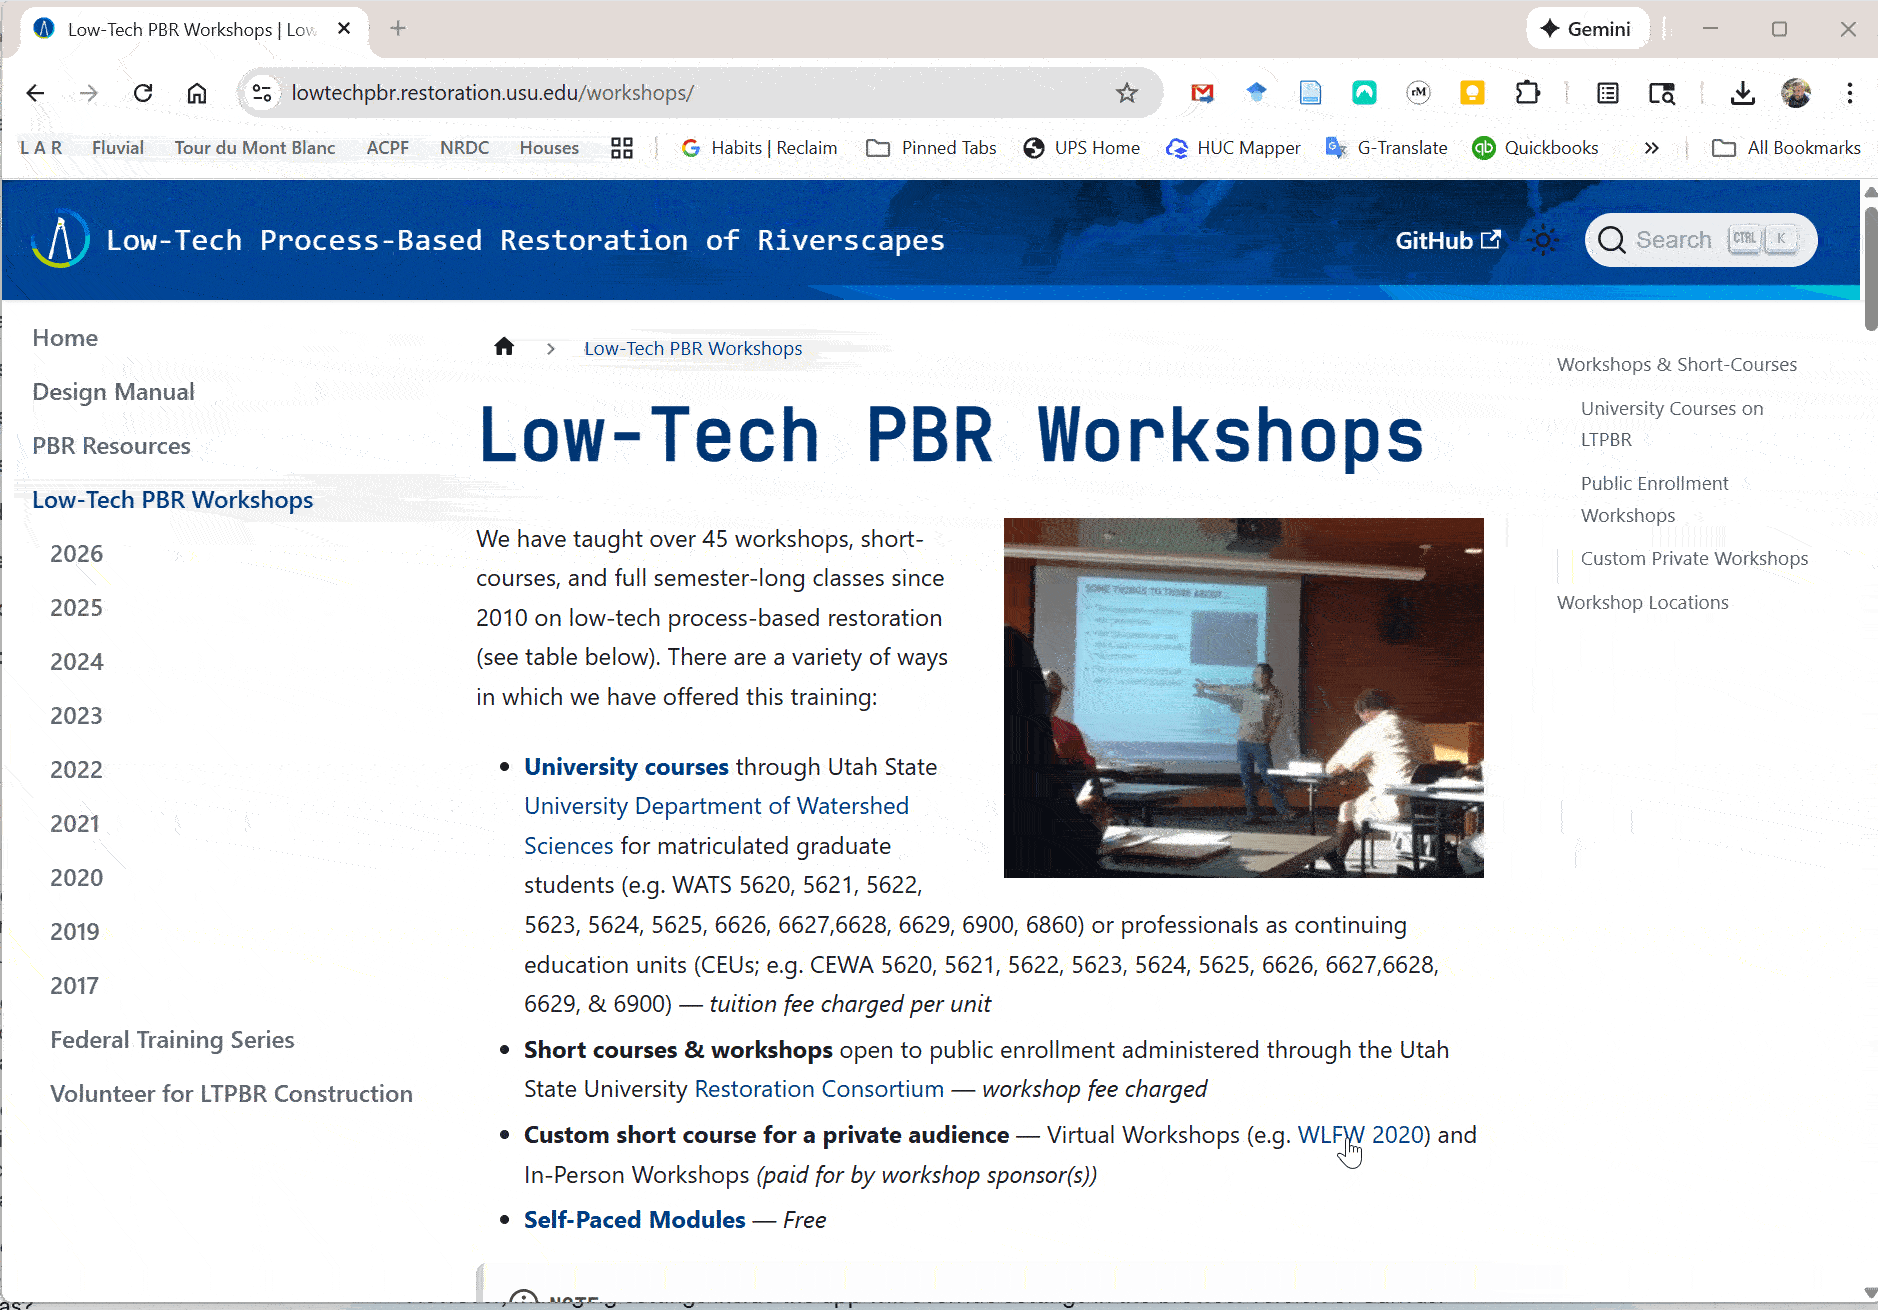Reload the page with the refresh icon

point(143,93)
